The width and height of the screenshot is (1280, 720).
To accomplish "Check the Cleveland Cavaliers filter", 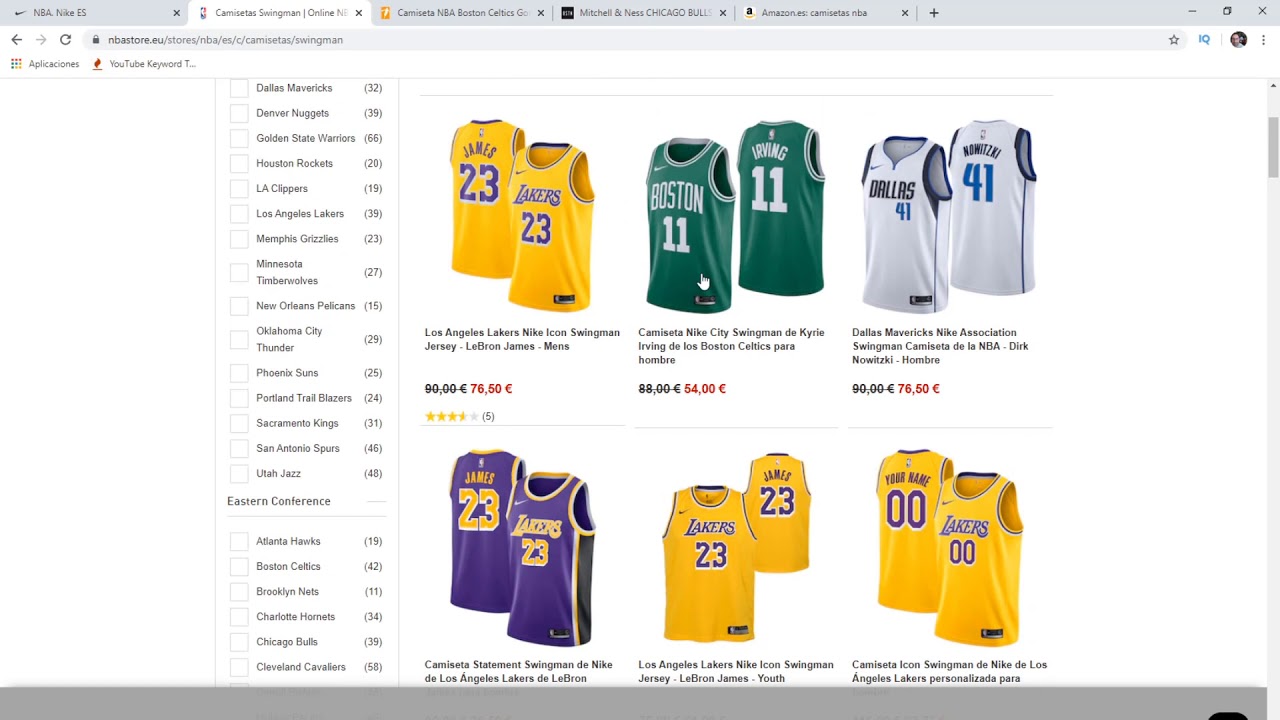I will click(x=239, y=667).
